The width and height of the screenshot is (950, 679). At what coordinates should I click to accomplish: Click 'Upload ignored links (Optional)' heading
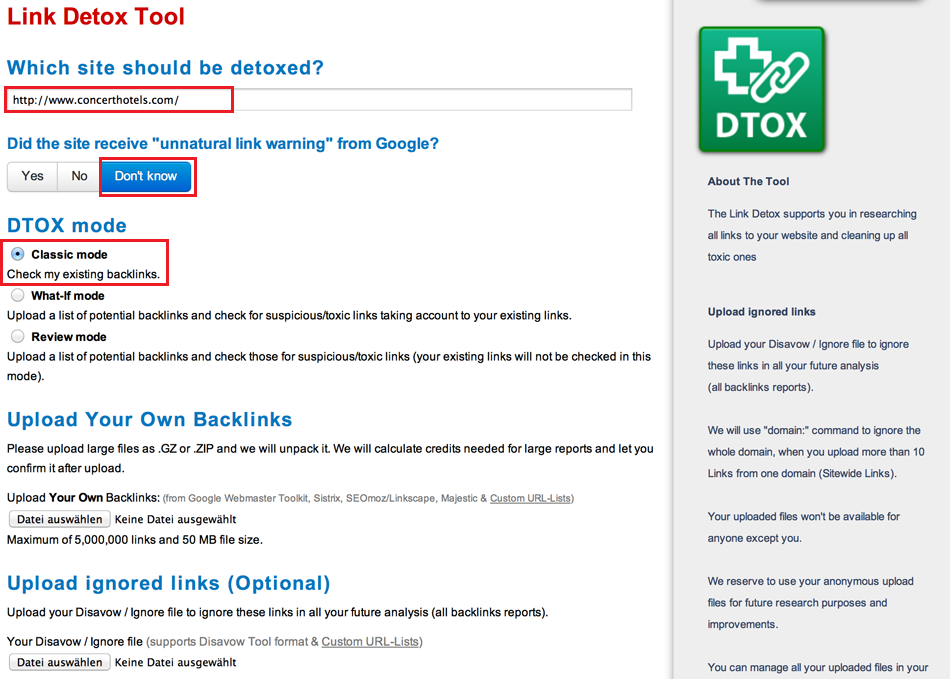[168, 583]
